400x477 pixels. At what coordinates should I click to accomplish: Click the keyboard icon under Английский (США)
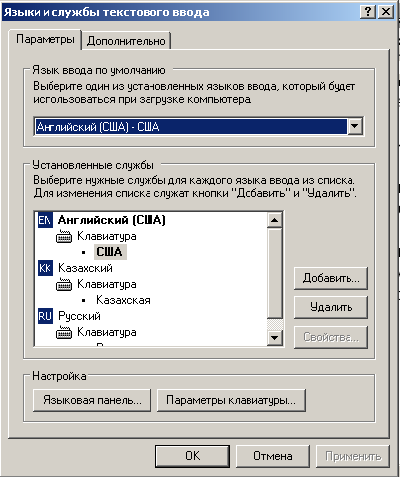[64, 236]
